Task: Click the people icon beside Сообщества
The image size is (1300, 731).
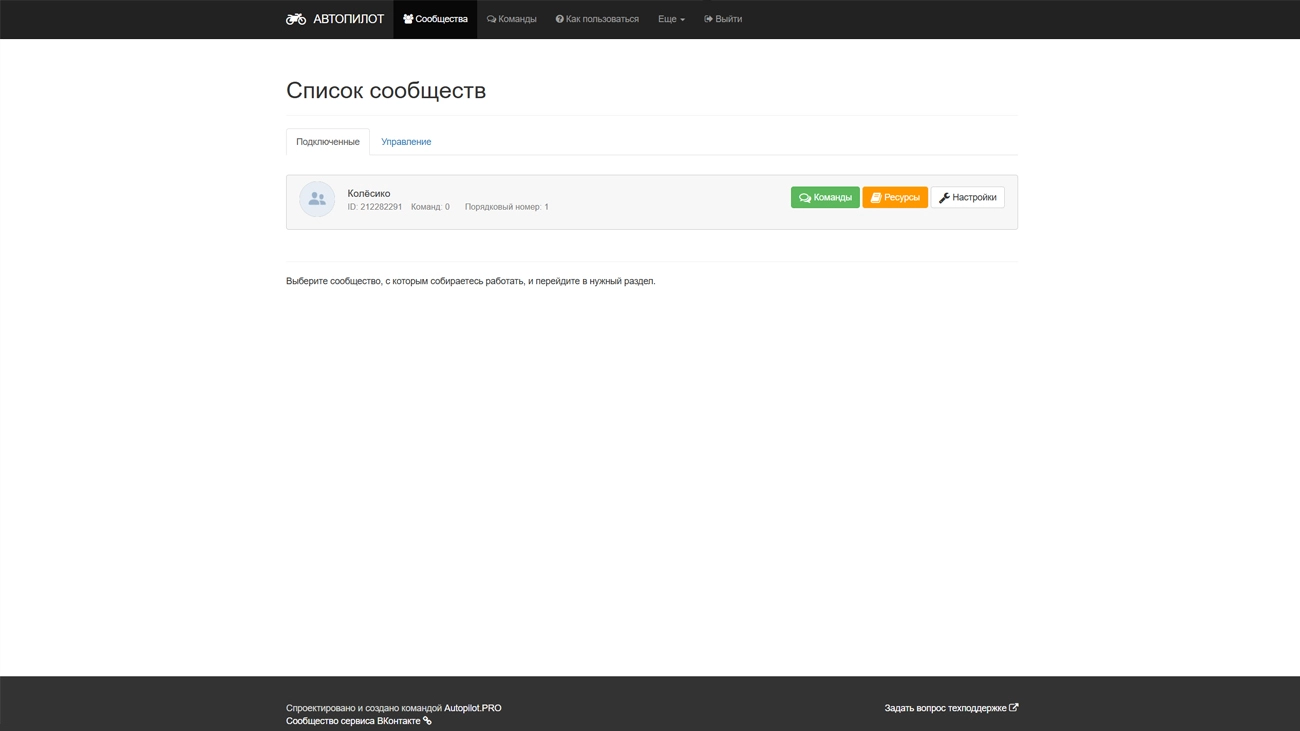Action: pos(408,19)
